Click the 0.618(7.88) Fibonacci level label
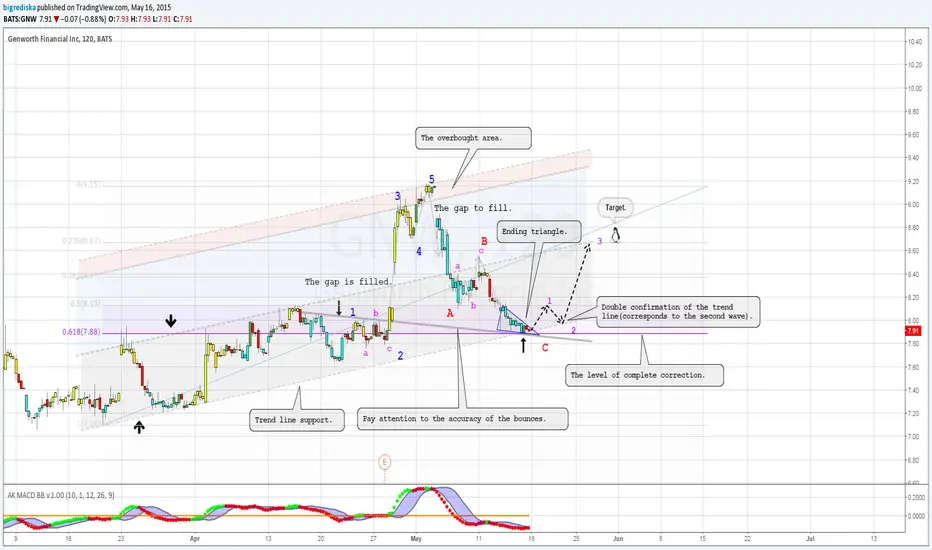 tap(81, 332)
